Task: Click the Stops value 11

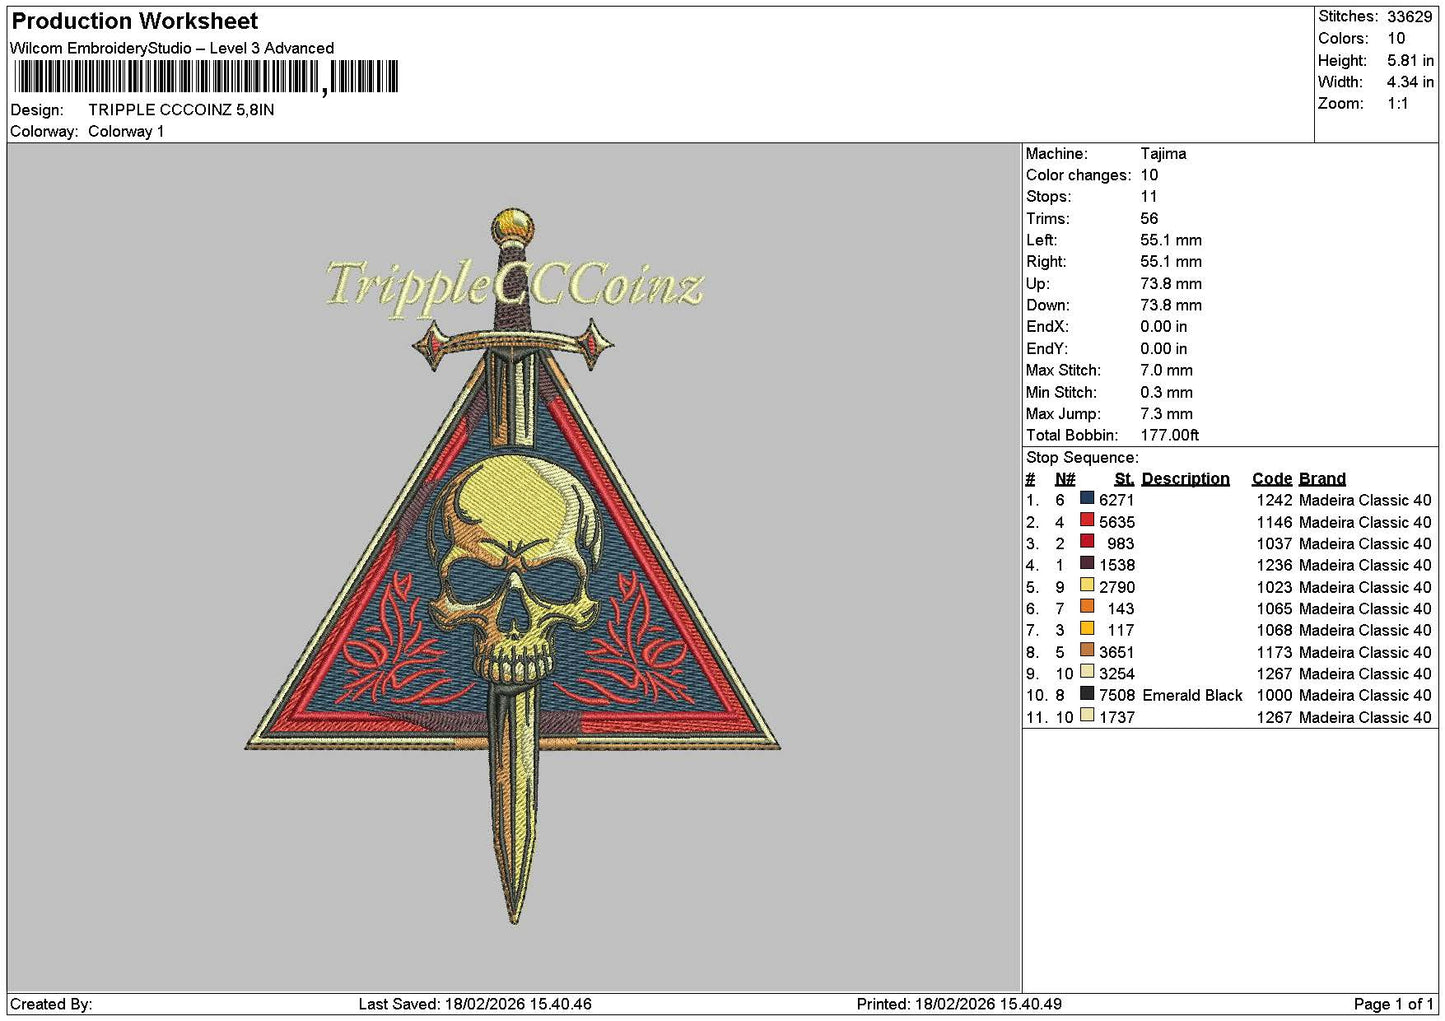Action: click(1149, 197)
